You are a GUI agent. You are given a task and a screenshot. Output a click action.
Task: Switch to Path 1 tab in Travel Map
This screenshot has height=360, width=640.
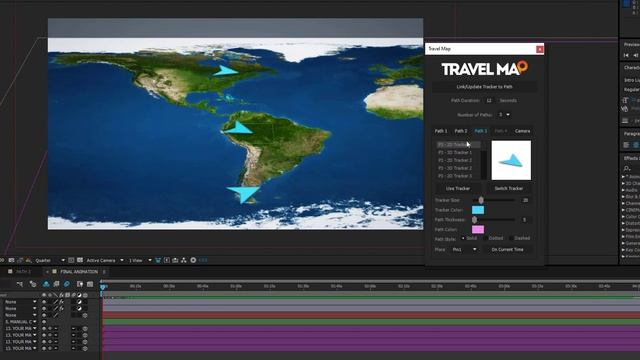[x=441, y=131]
